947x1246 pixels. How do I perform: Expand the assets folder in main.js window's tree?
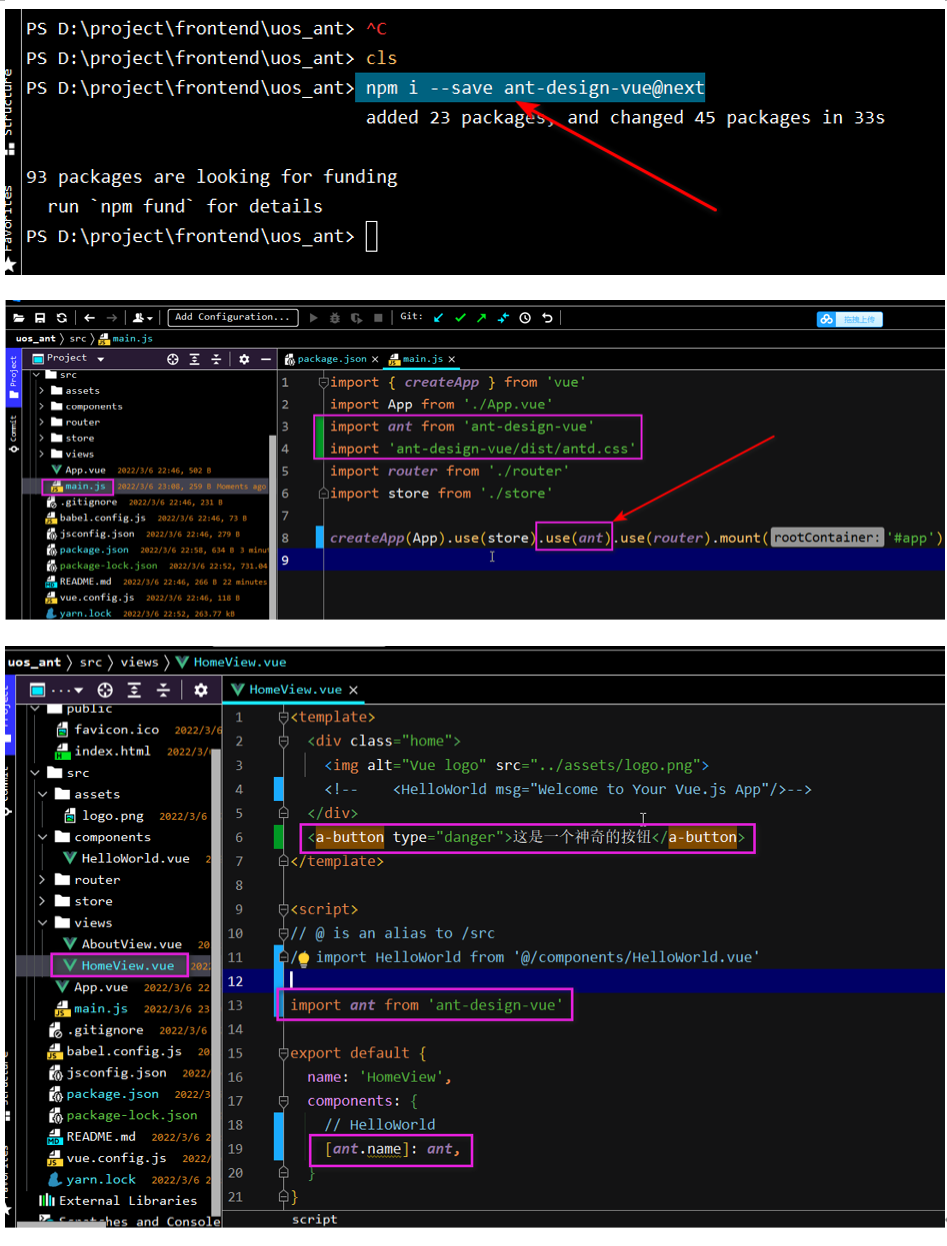click(x=42, y=391)
